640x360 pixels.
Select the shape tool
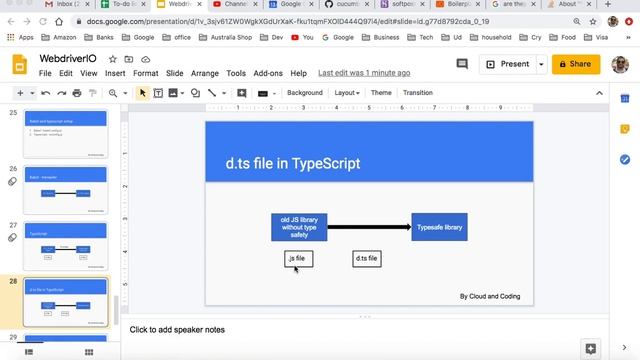click(x=196, y=93)
